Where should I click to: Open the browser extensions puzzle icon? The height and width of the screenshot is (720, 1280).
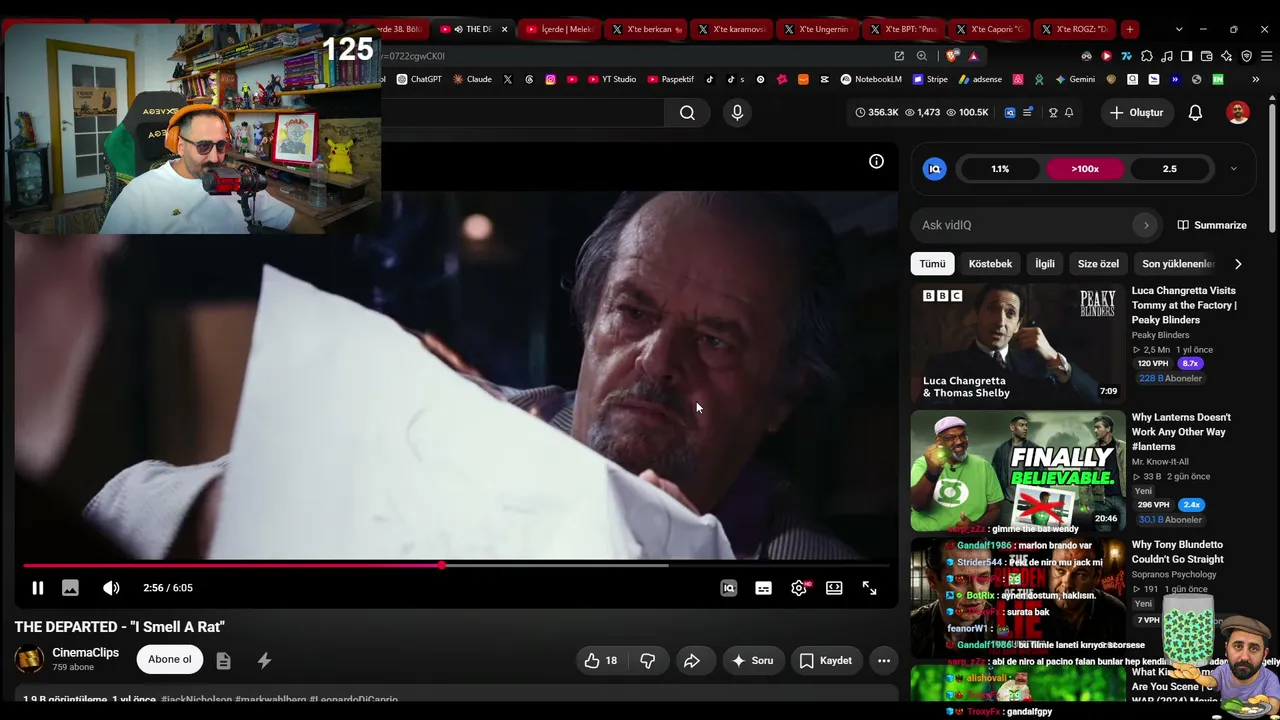(1147, 56)
